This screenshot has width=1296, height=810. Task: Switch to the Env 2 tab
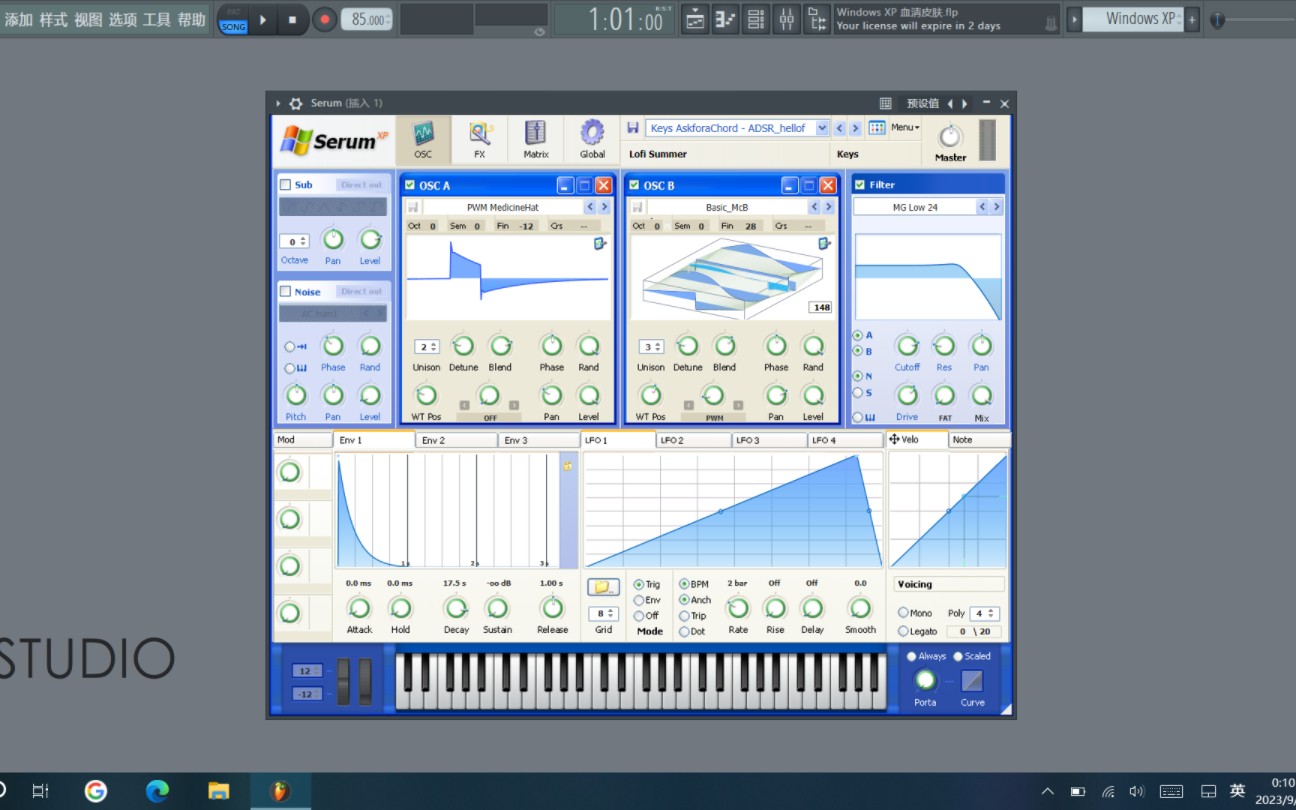tap(456, 440)
